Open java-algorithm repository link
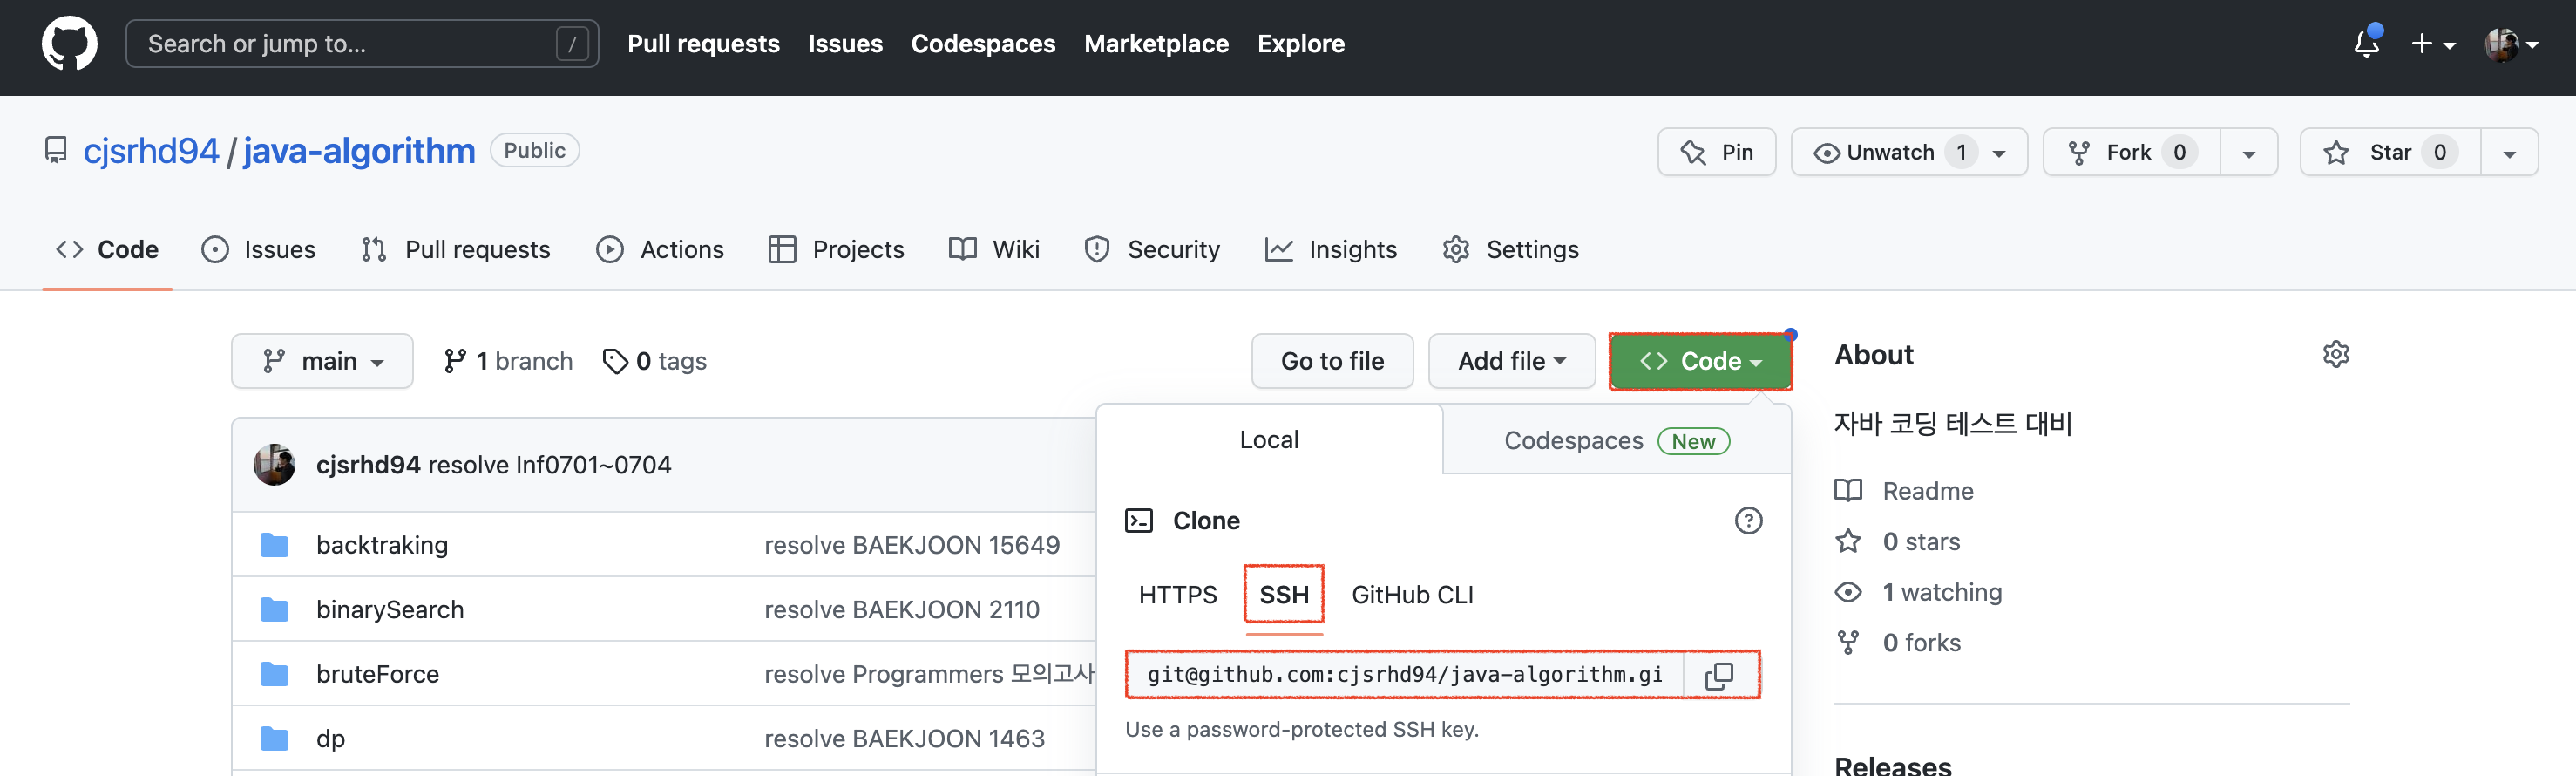The width and height of the screenshot is (2576, 776). point(359,151)
